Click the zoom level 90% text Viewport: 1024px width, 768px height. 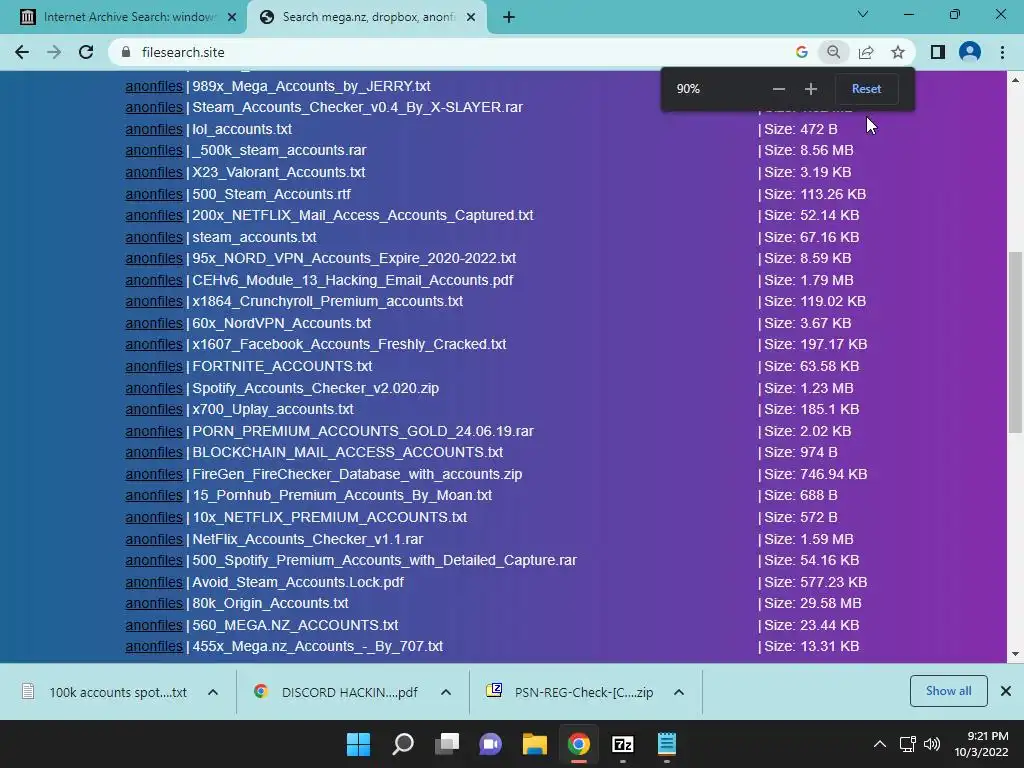click(x=688, y=89)
